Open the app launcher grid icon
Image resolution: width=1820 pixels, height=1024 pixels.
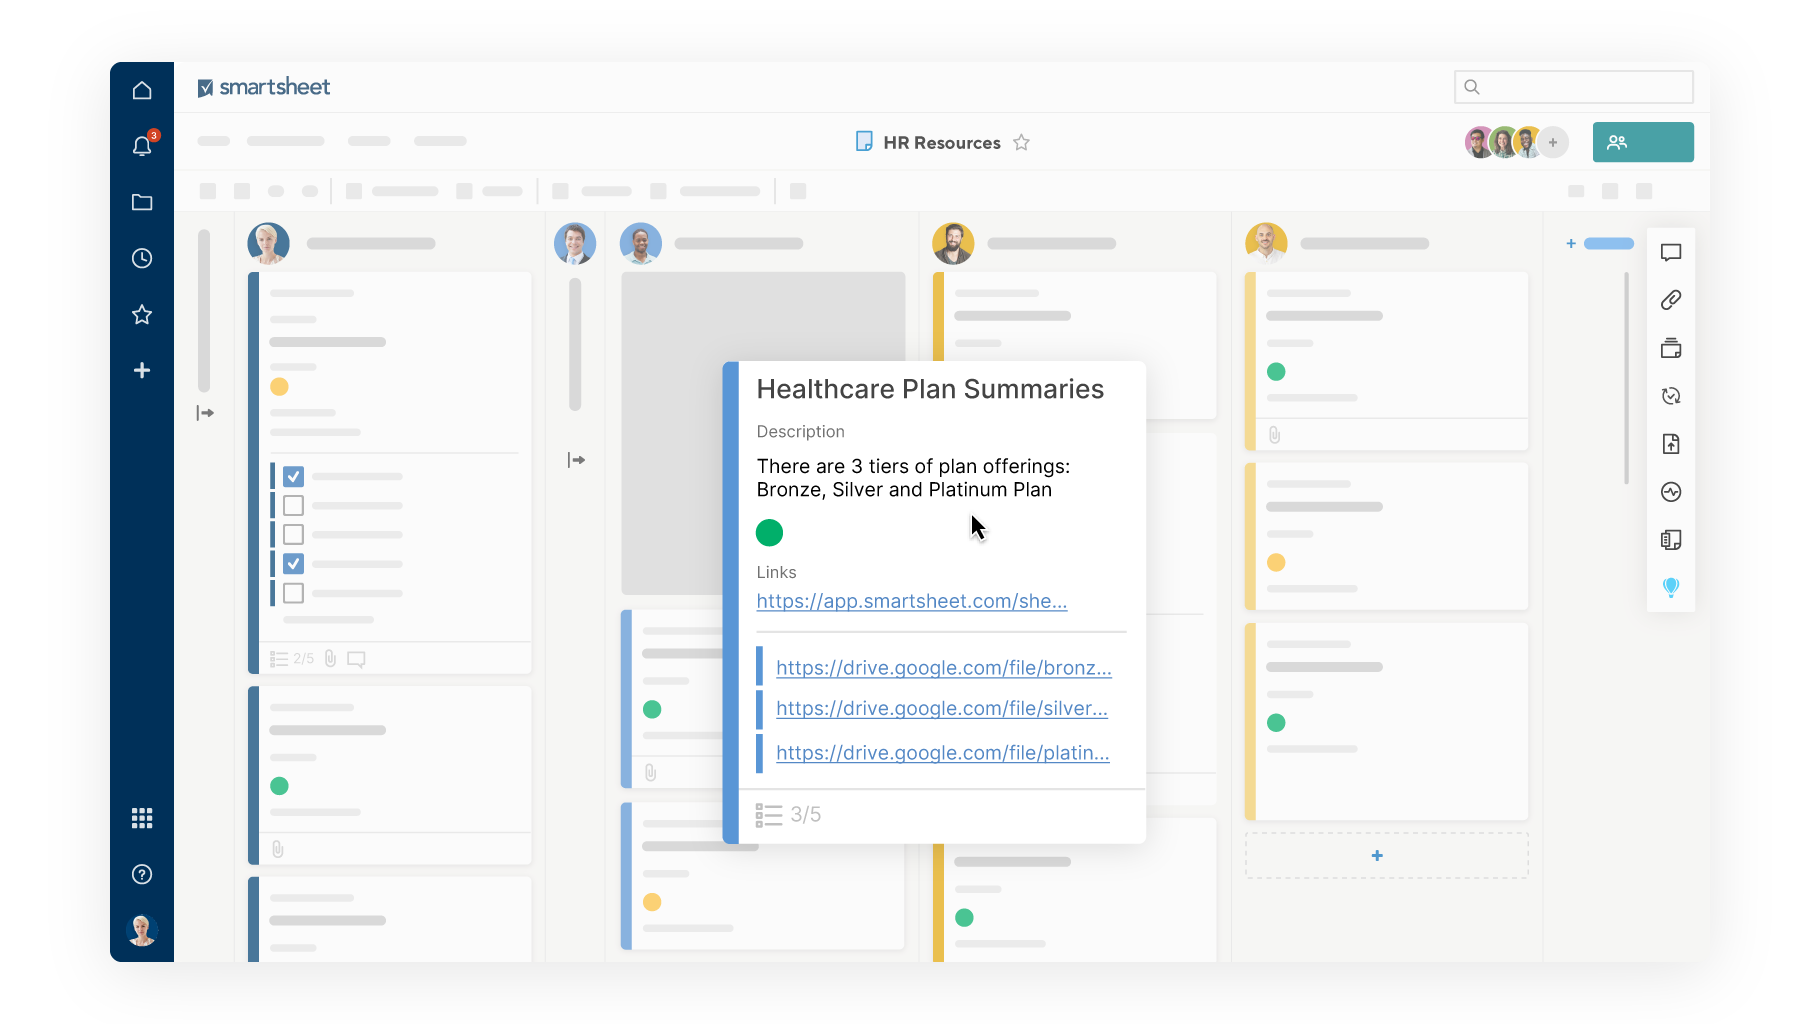(142, 818)
